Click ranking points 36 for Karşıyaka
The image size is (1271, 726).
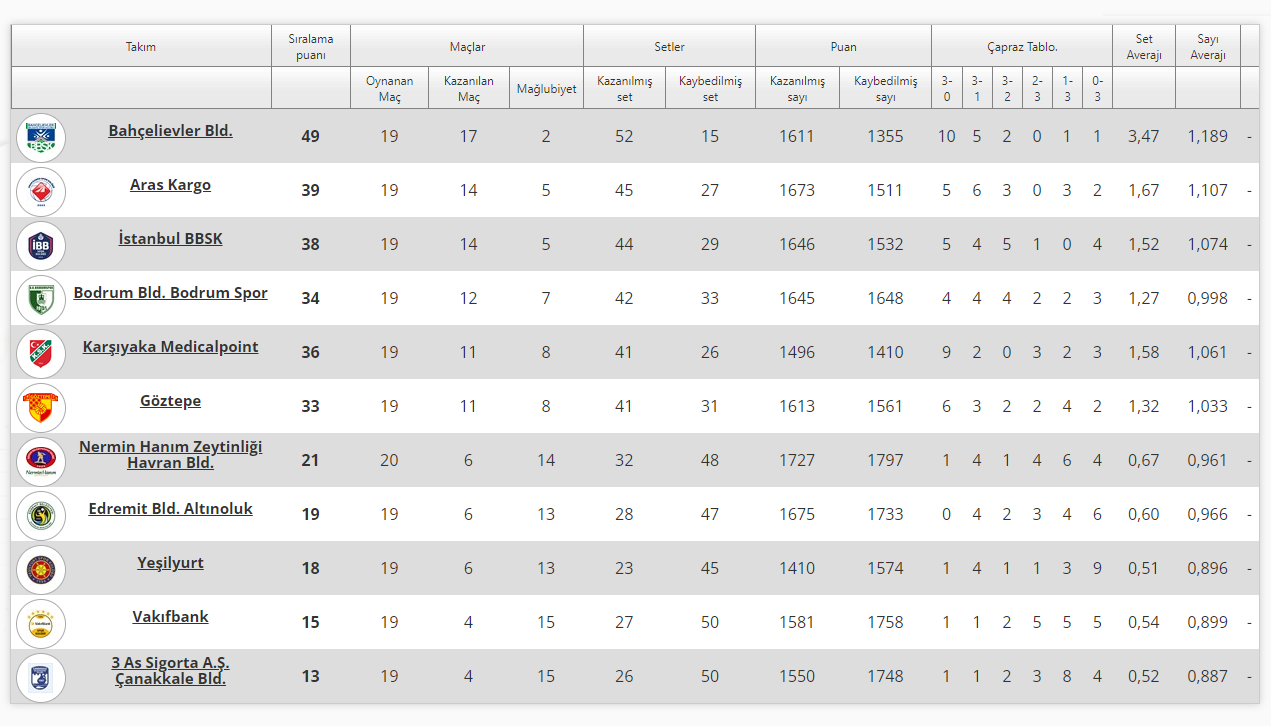(311, 352)
